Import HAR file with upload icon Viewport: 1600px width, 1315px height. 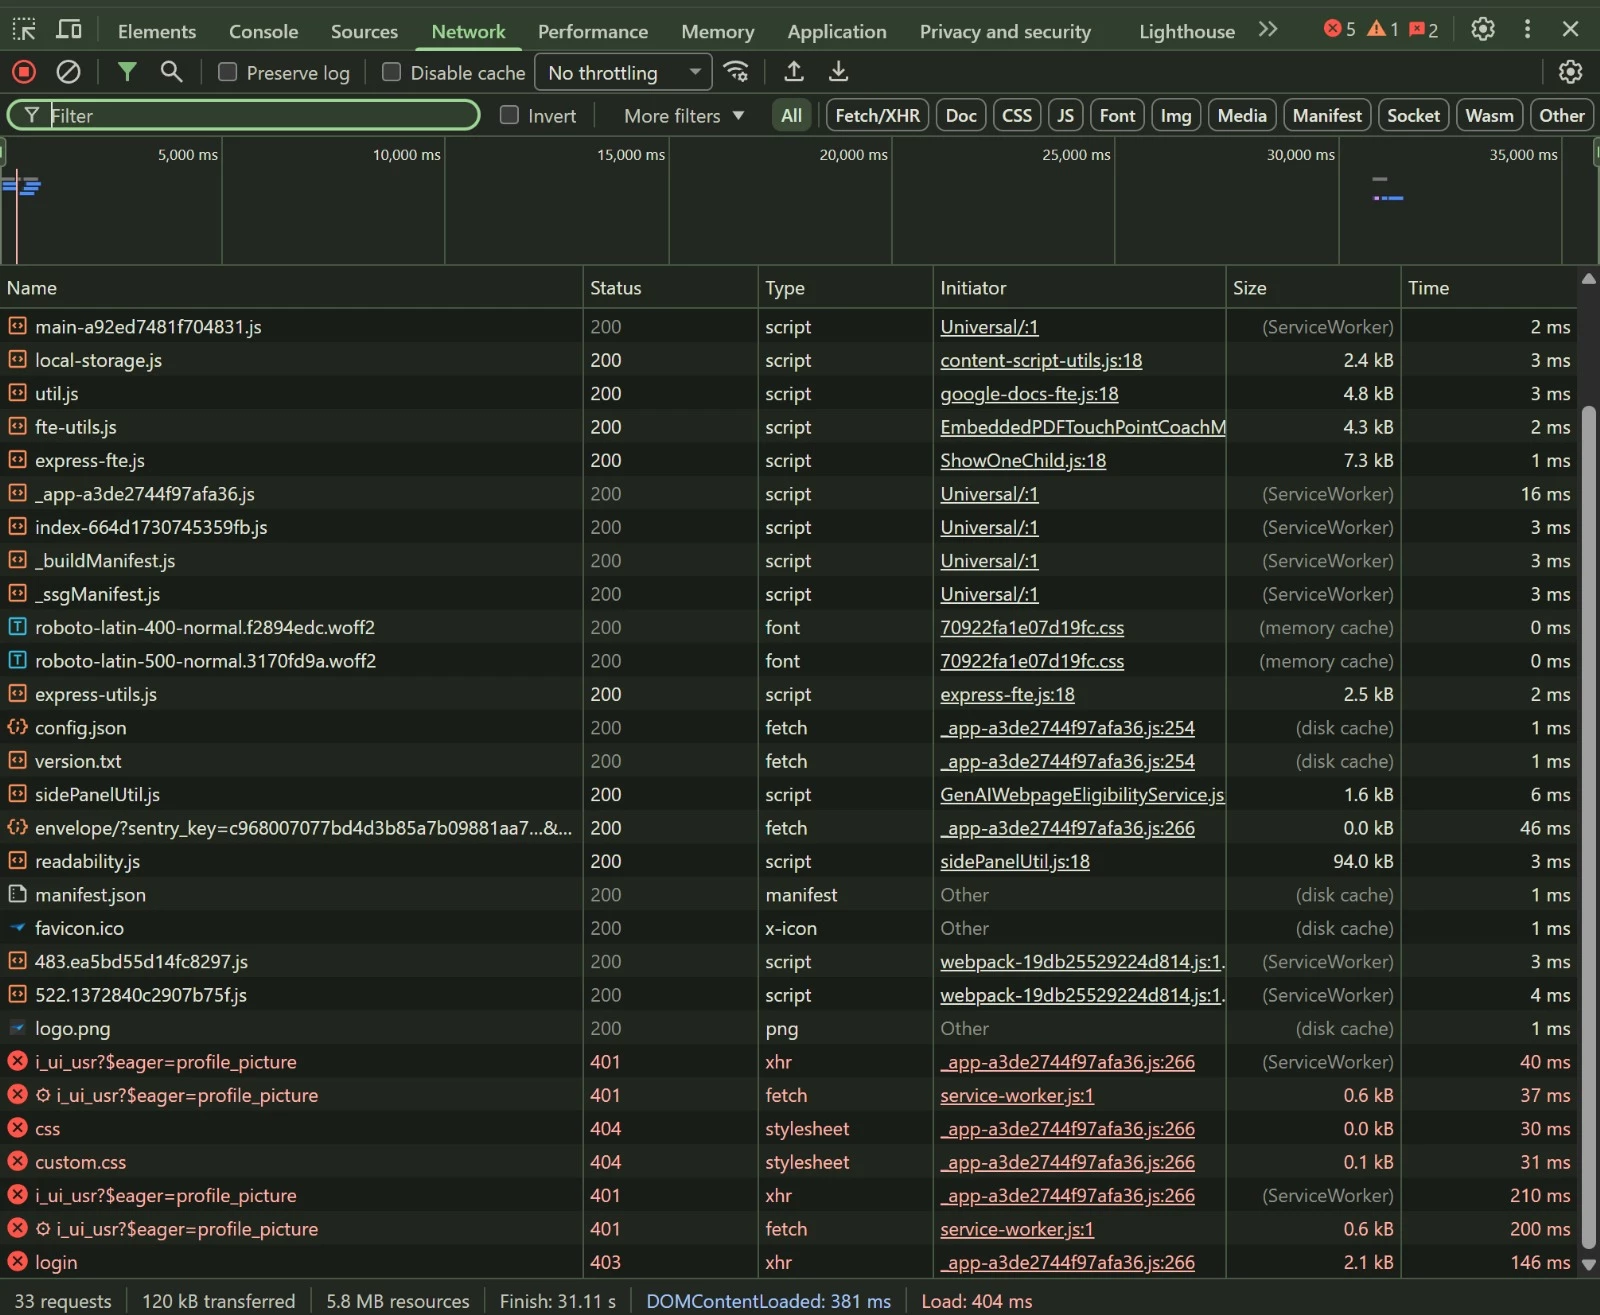pyautogui.click(x=794, y=72)
